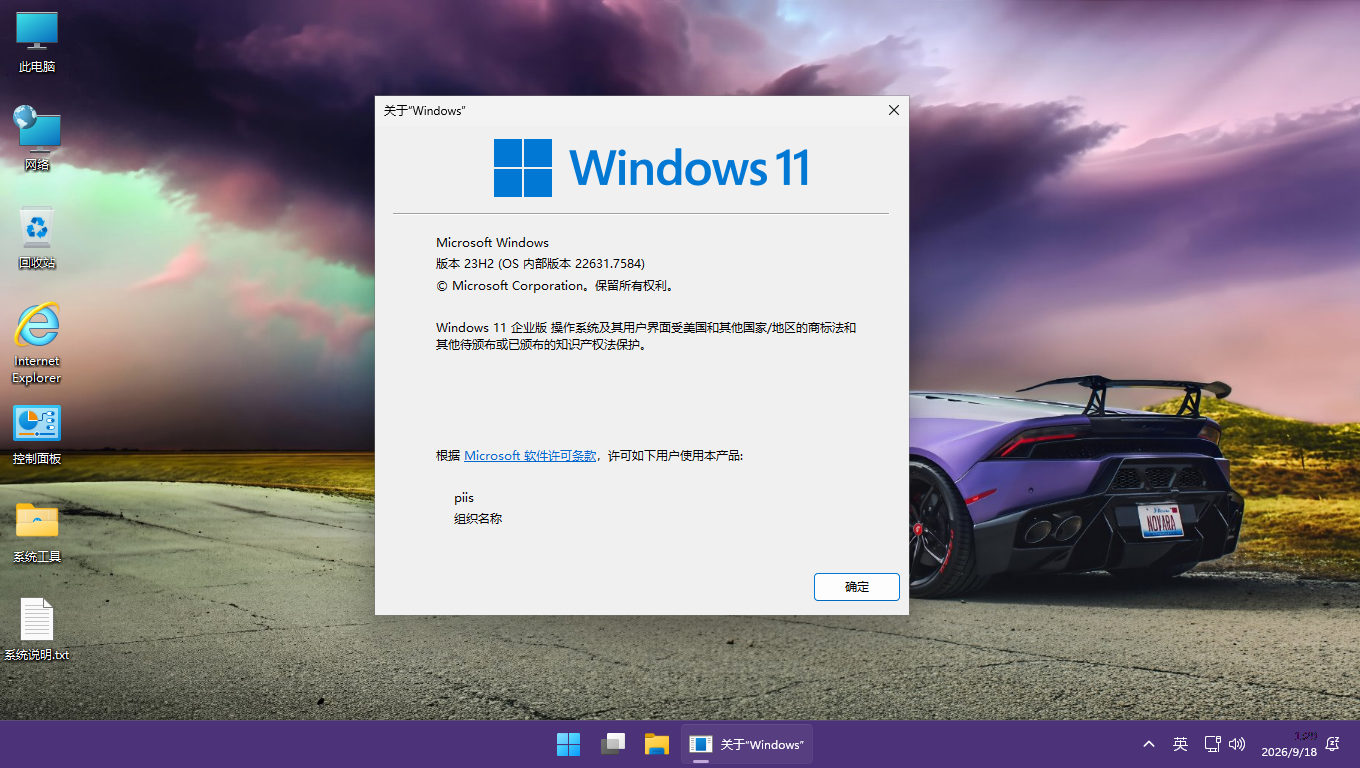Open the Windows Start menu
The image size is (1360, 768).
point(568,744)
